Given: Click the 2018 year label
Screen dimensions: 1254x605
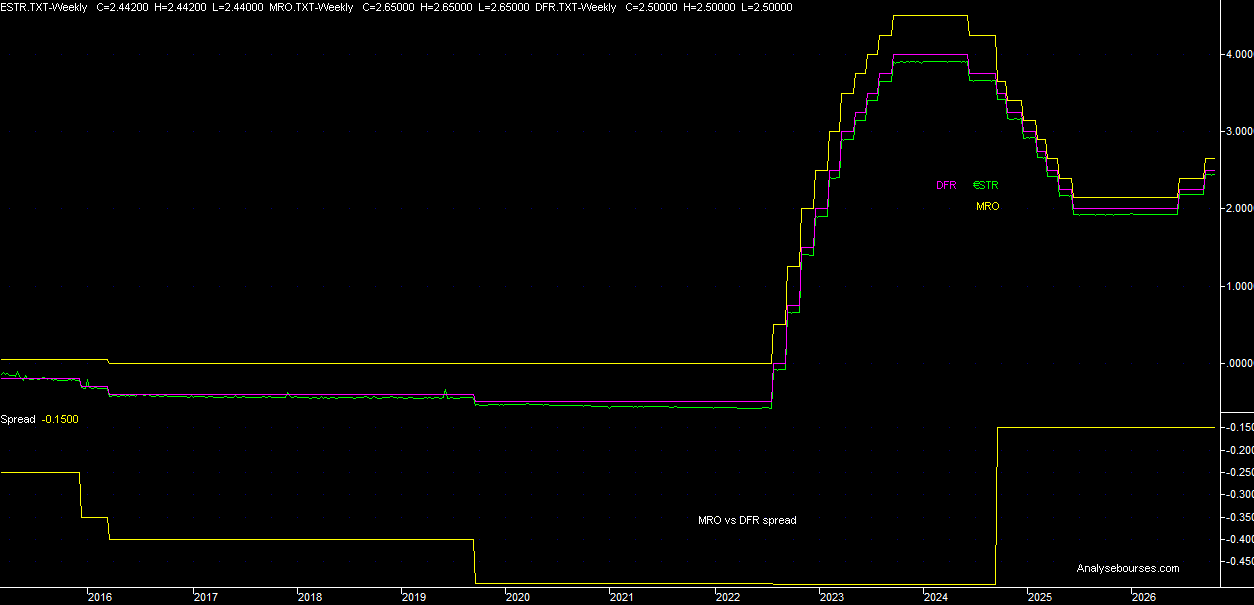Looking at the screenshot, I should [x=309, y=597].
